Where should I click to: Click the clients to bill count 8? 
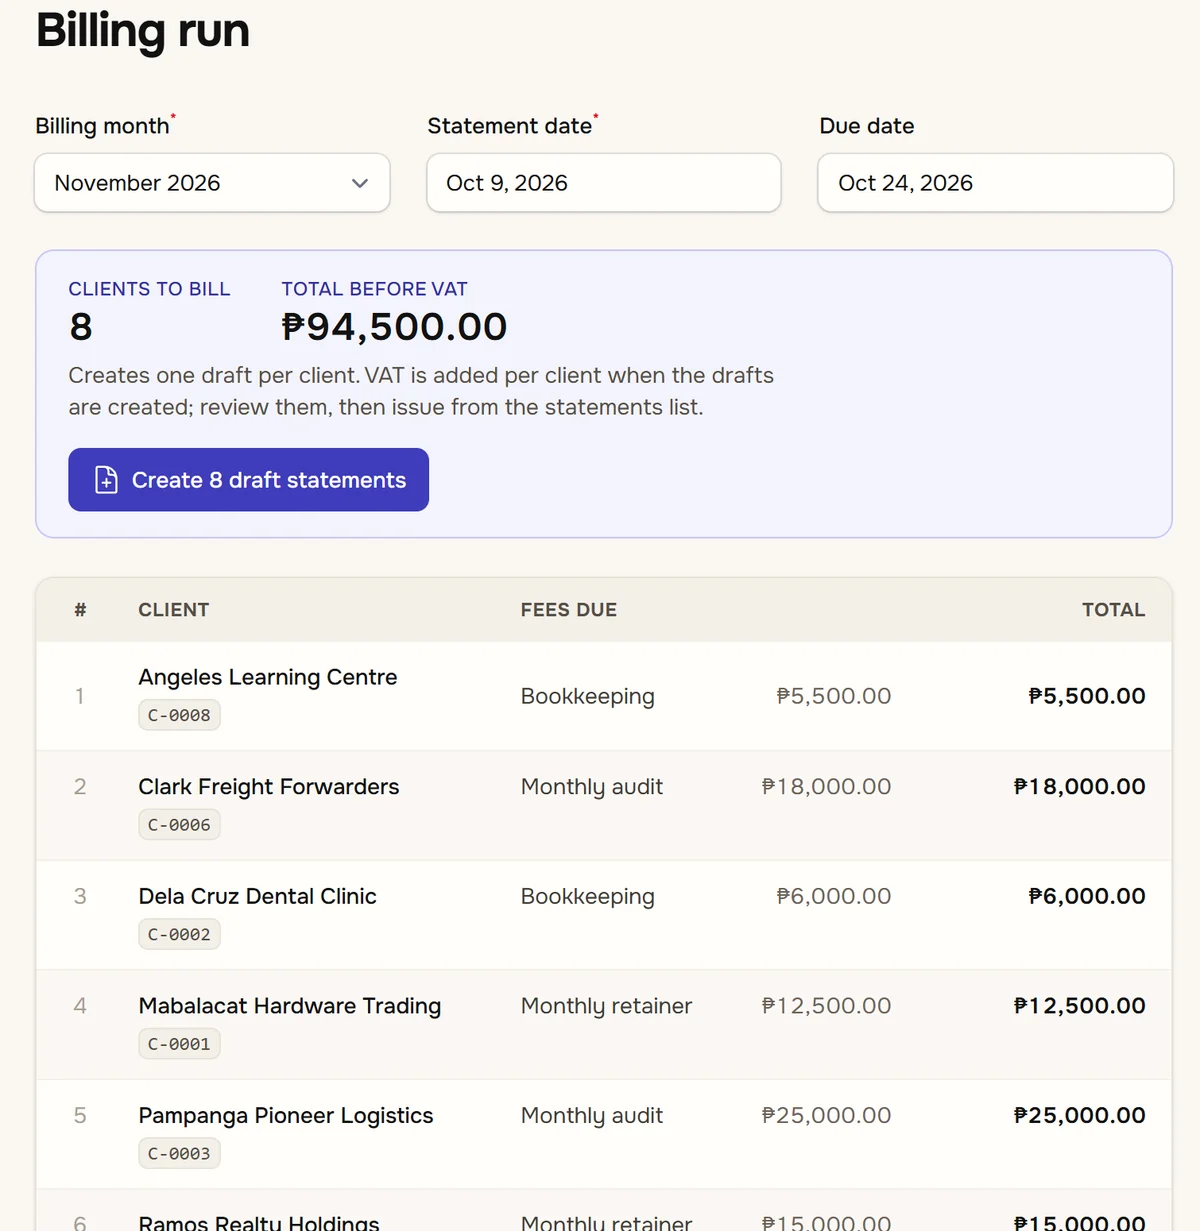pyautogui.click(x=81, y=327)
